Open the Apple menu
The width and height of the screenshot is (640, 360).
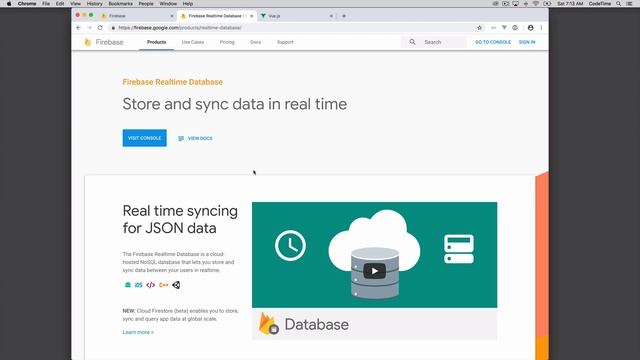[9, 4]
